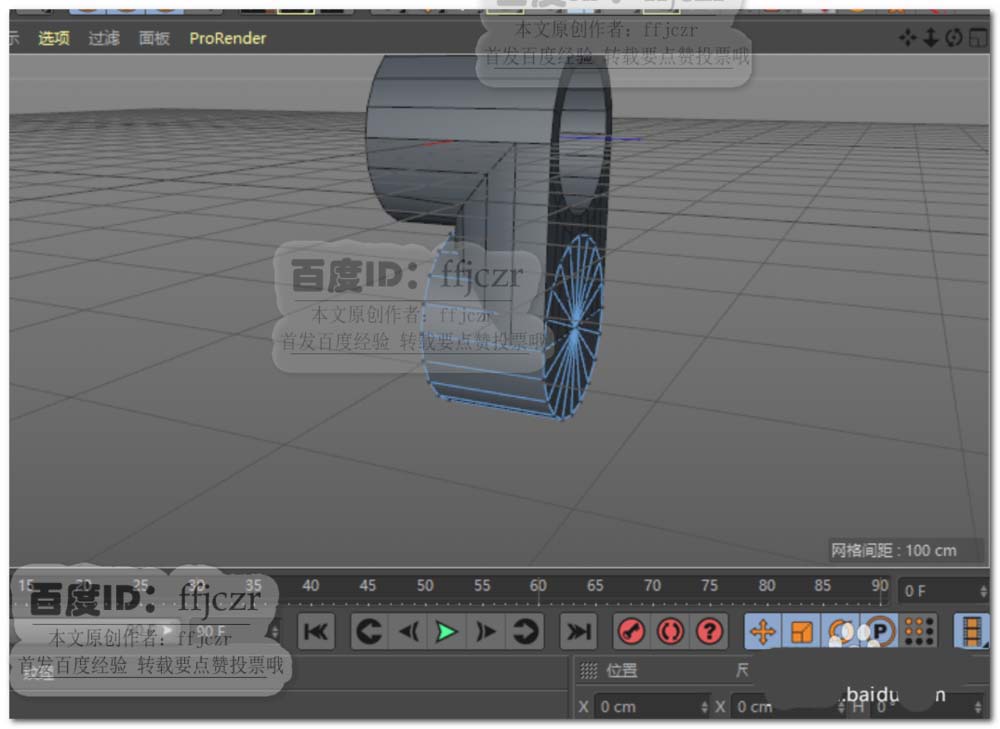Viewport: 1000px width, 729px height.
Task: Open the ProRender viewport menu
Action: (228, 38)
